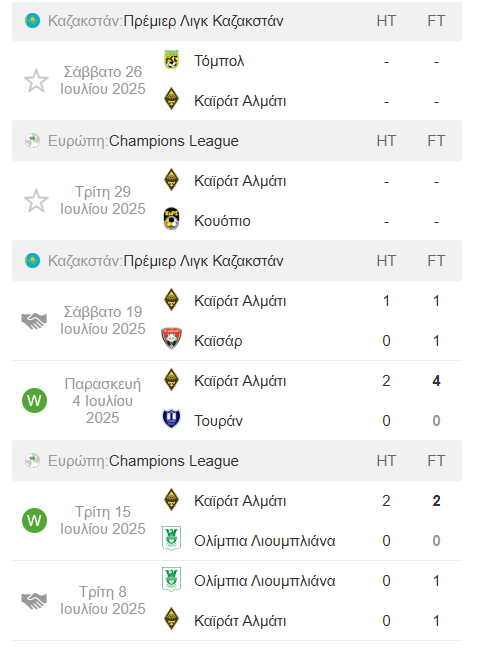Click the Europe globe icon in last Champions League header
The width and height of the screenshot is (480, 651).
coord(32,461)
